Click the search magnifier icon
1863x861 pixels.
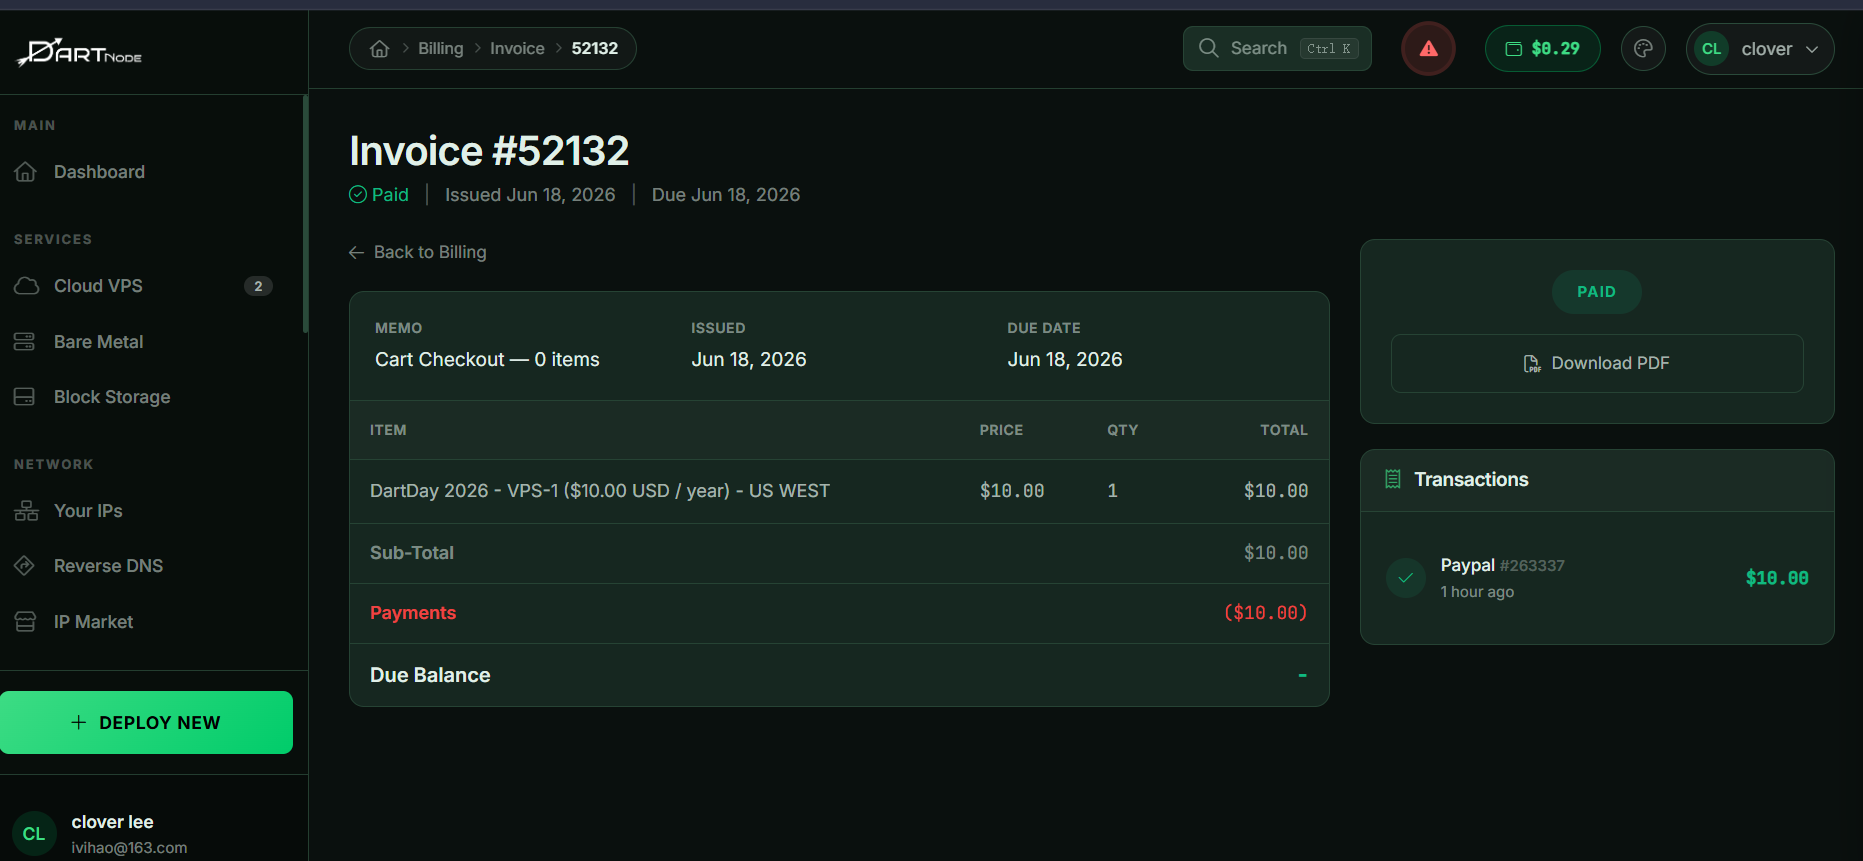[x=1208, y=48]
